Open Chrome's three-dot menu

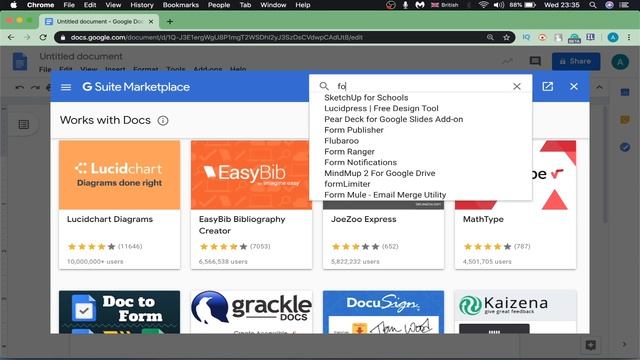[629, 37]
